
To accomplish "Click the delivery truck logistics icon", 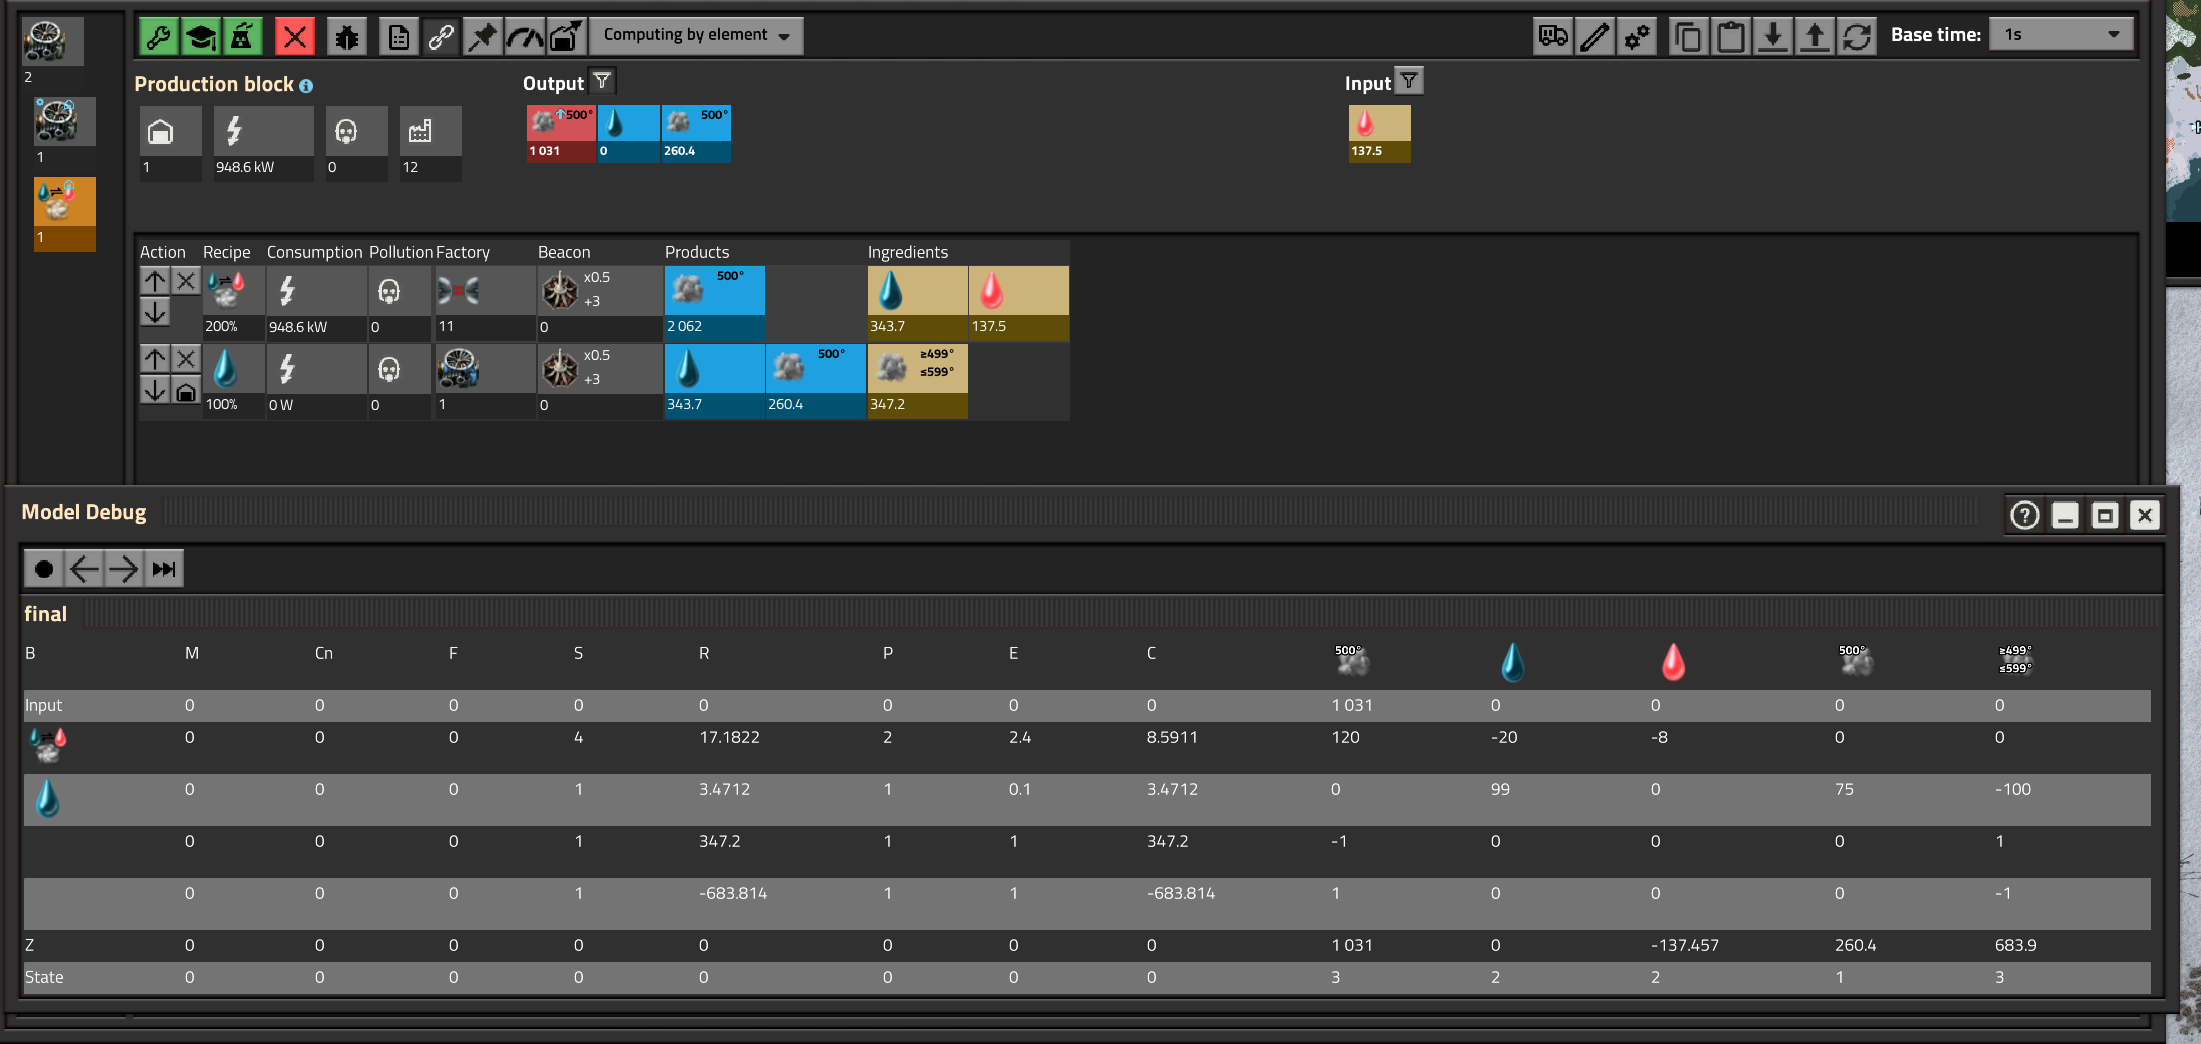I will 1553,37.
